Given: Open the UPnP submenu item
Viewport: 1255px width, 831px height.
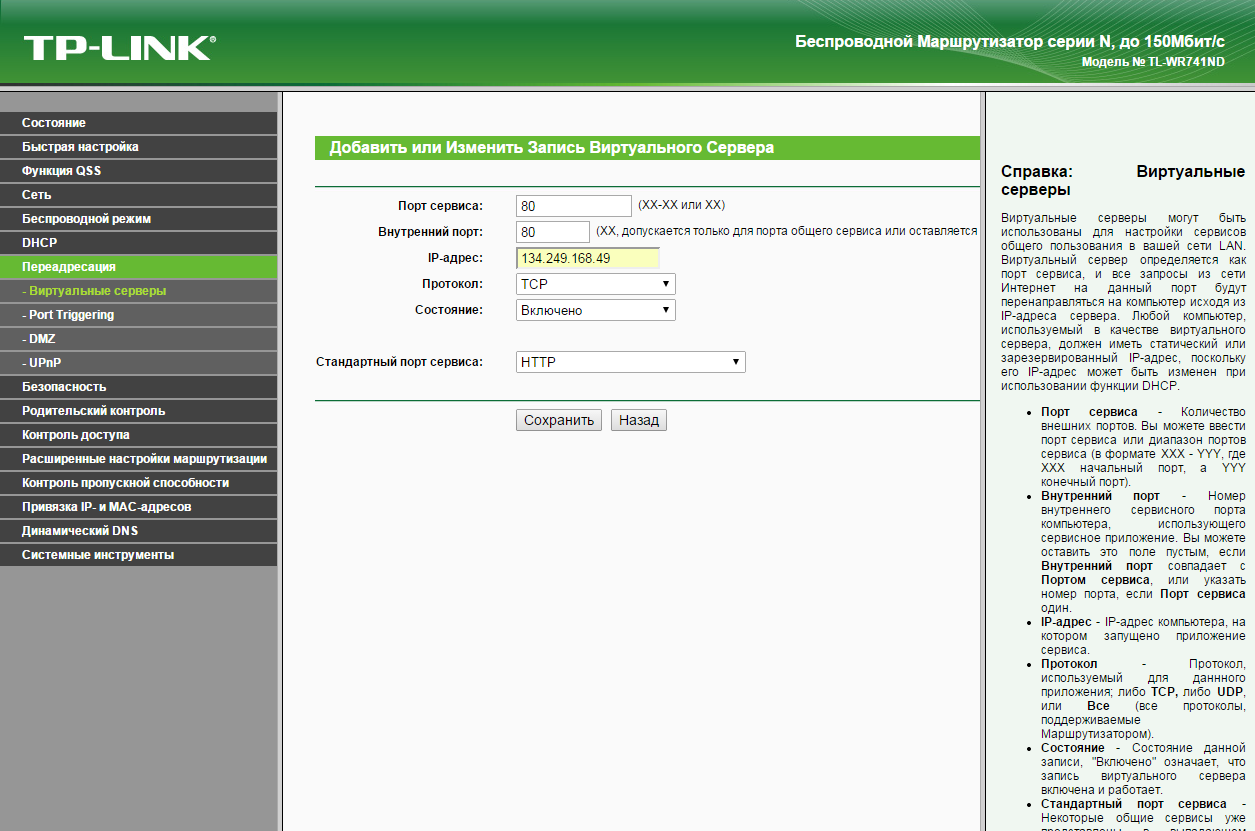Looking at the screenshot, I should coord(139,363).
